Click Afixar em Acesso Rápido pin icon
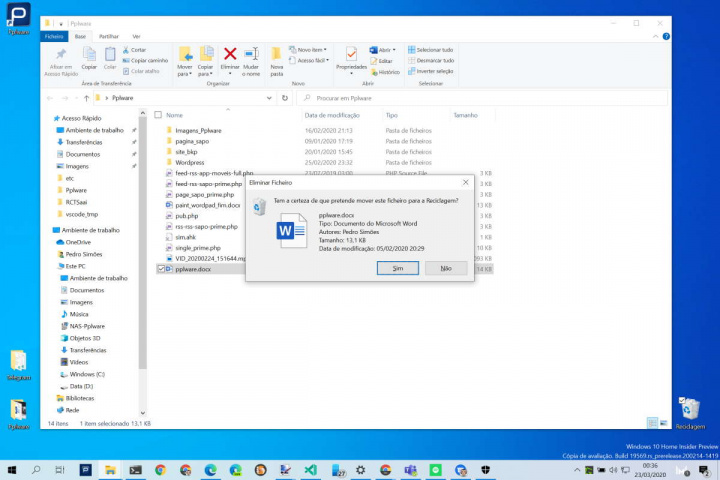This screenshot has width=720, height=480. 61,56
